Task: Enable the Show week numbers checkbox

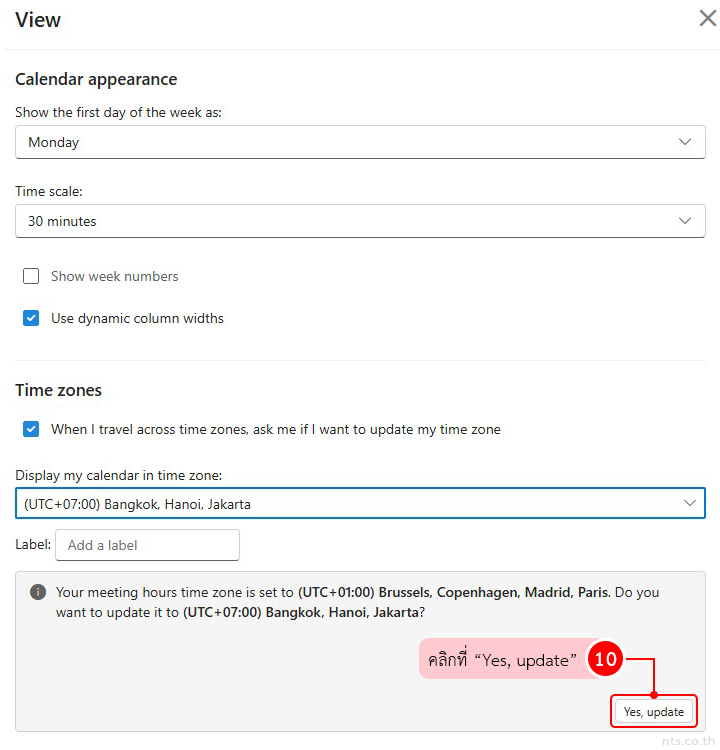Action: coord(31,276)
